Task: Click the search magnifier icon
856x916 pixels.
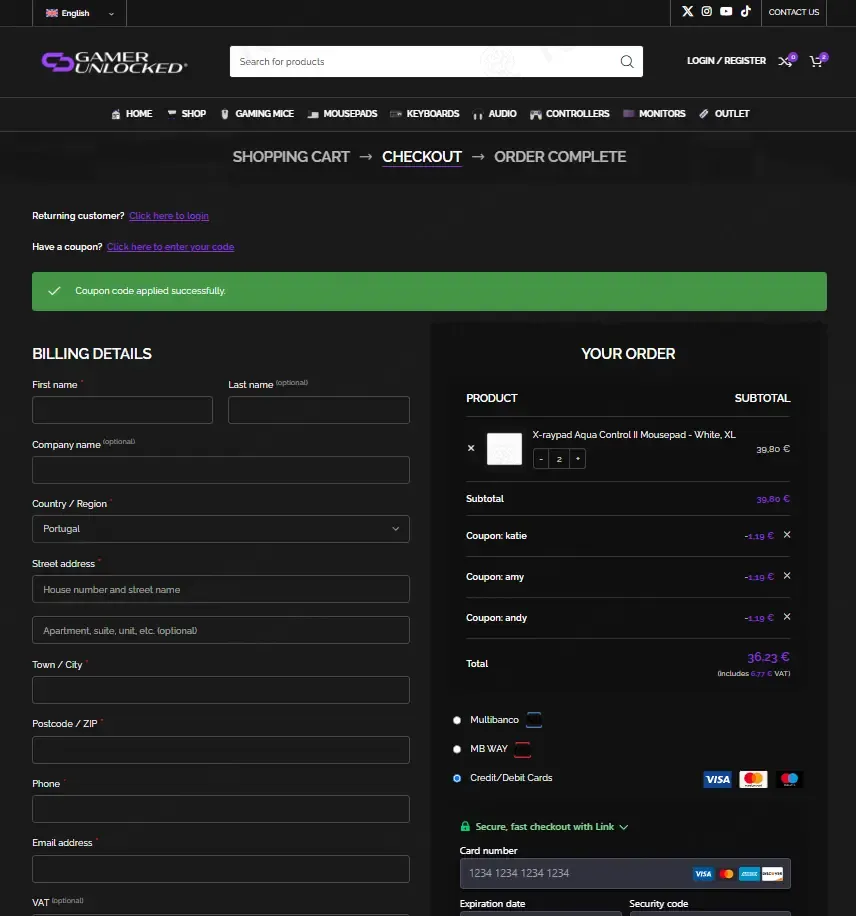Action: [x=627, y=61]
